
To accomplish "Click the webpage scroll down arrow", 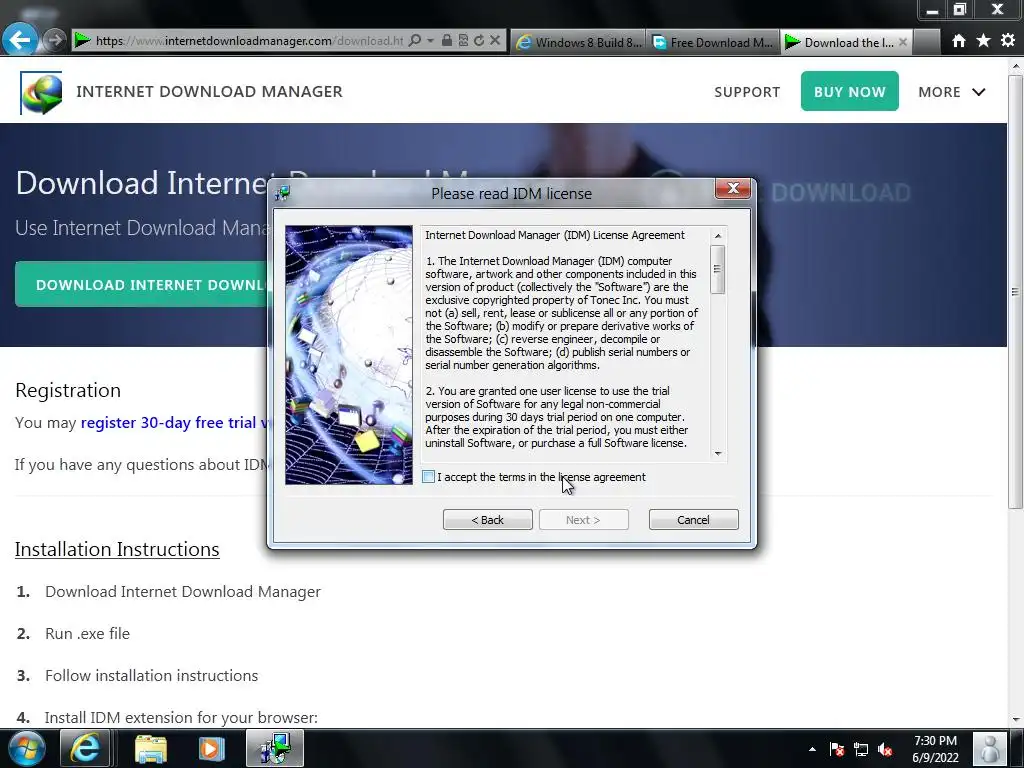I will [1016, 720].
